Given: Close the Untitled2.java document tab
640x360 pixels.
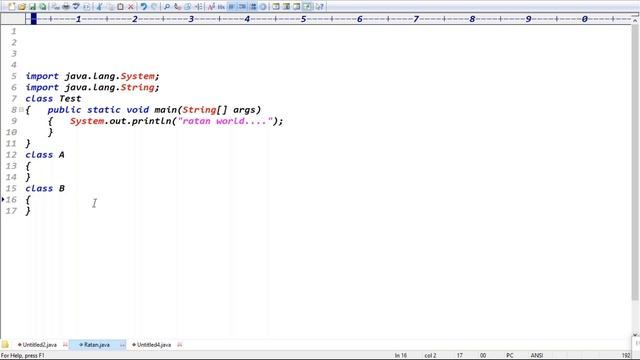Looking at the screenshot, I should pos(65,345).
